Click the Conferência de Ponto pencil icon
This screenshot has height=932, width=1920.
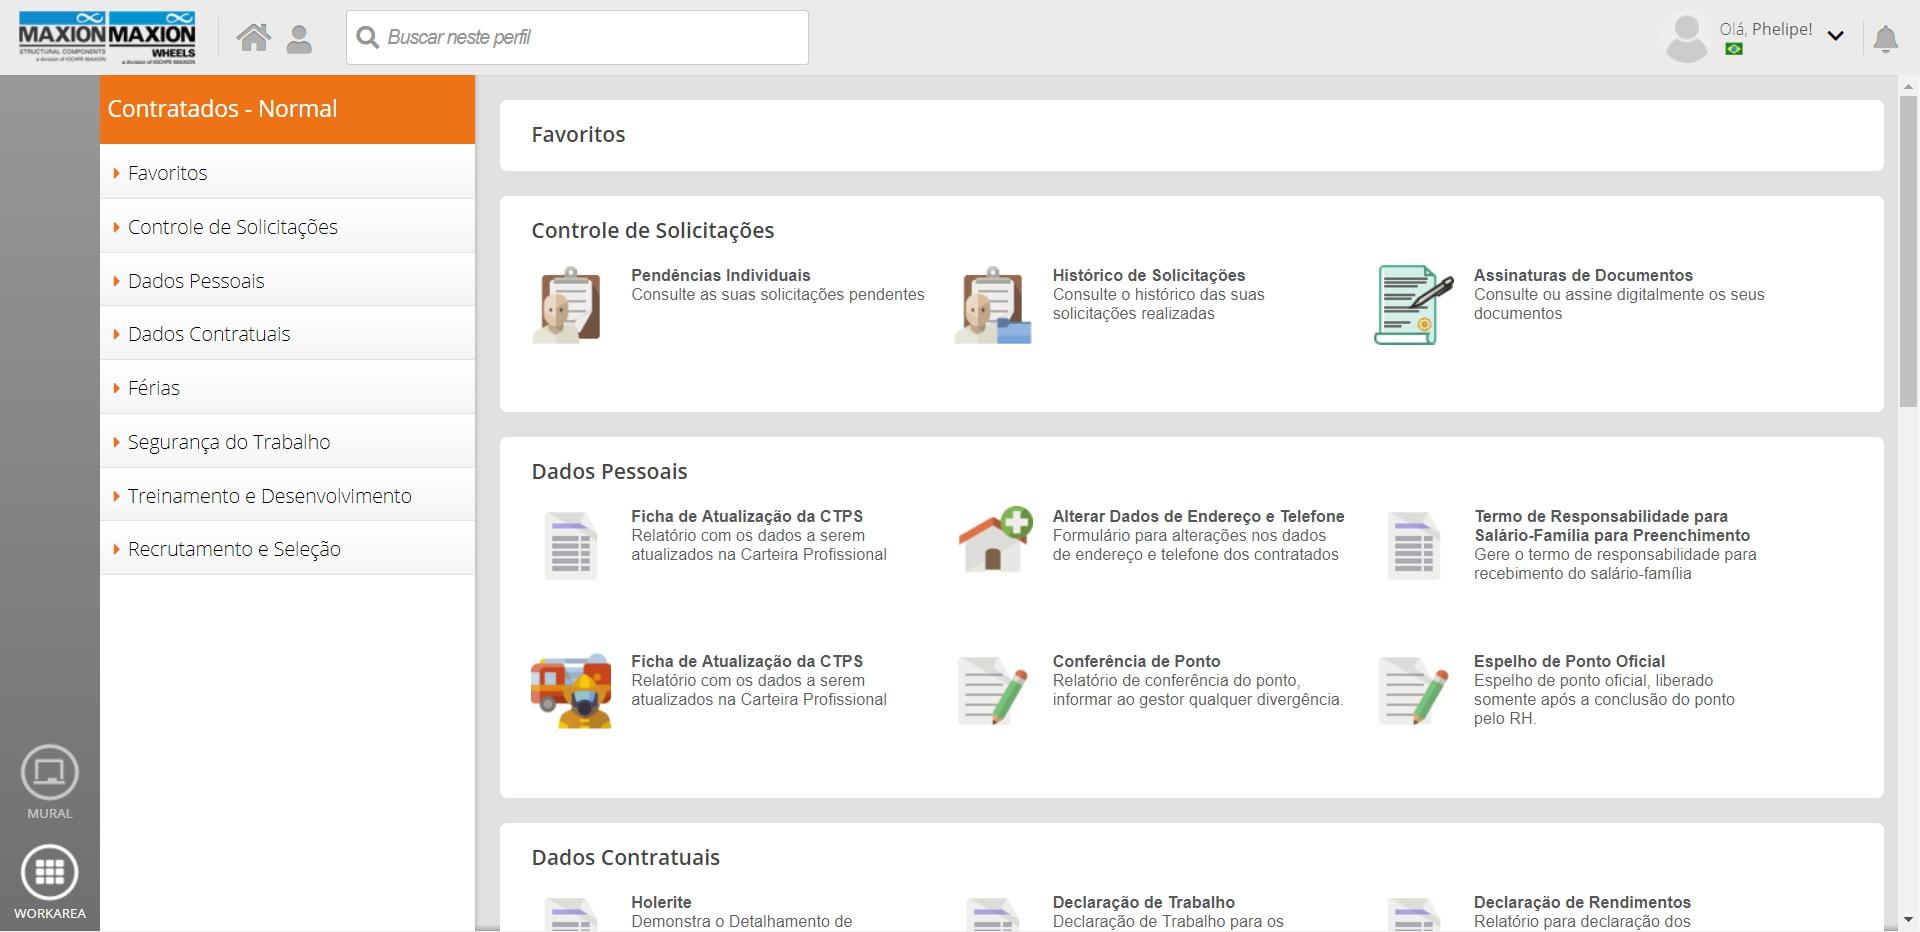(992, 691)
